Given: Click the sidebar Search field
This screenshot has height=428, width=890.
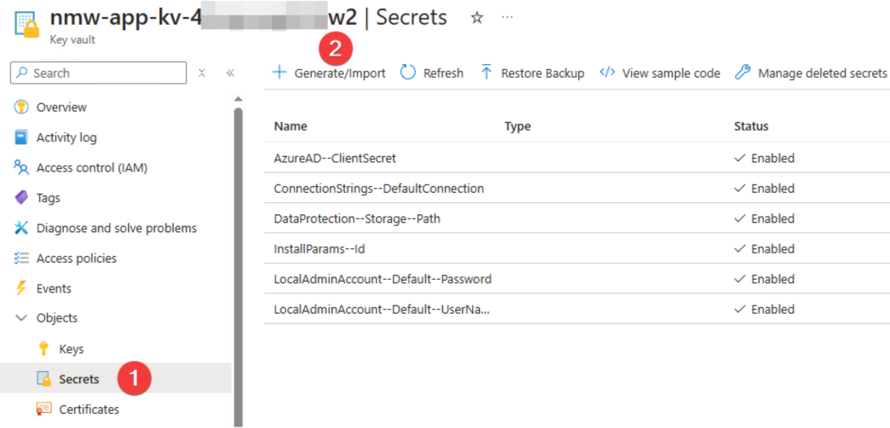Looking at the screenshot, I should (x=98, y=73).
